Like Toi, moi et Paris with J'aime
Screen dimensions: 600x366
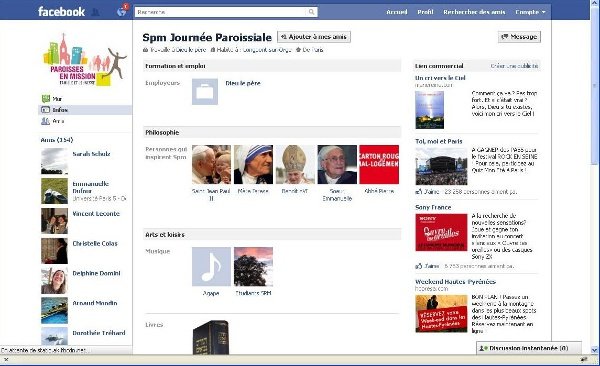click(x=431, y=191)
